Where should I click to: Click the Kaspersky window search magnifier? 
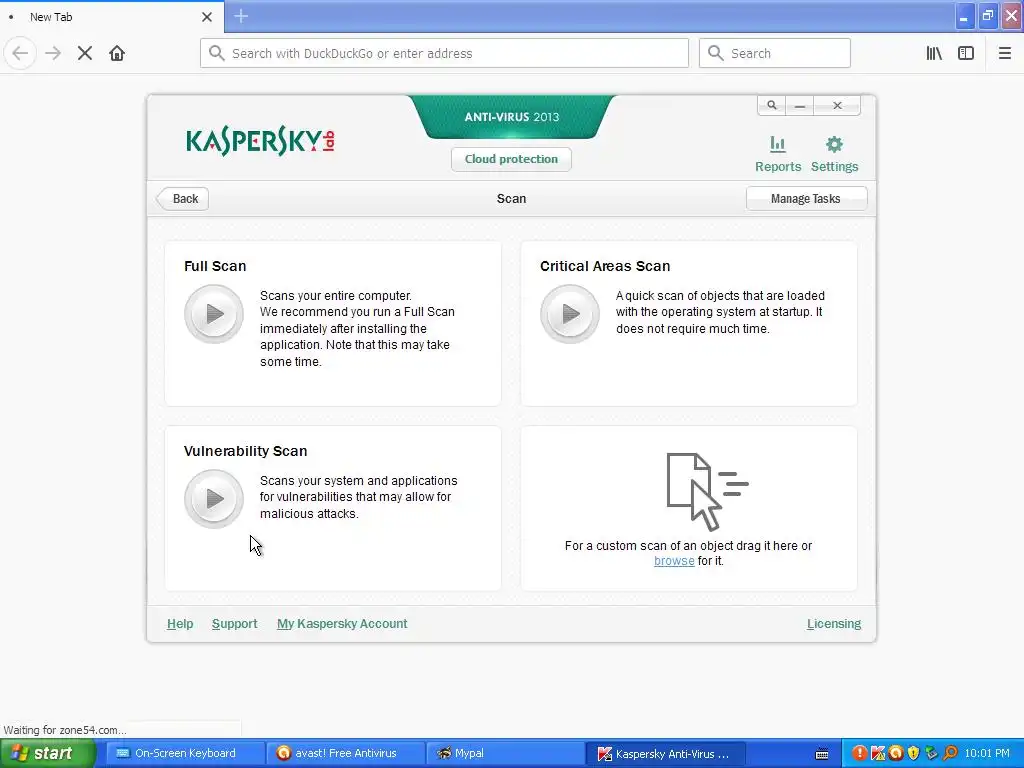point(772,105)
